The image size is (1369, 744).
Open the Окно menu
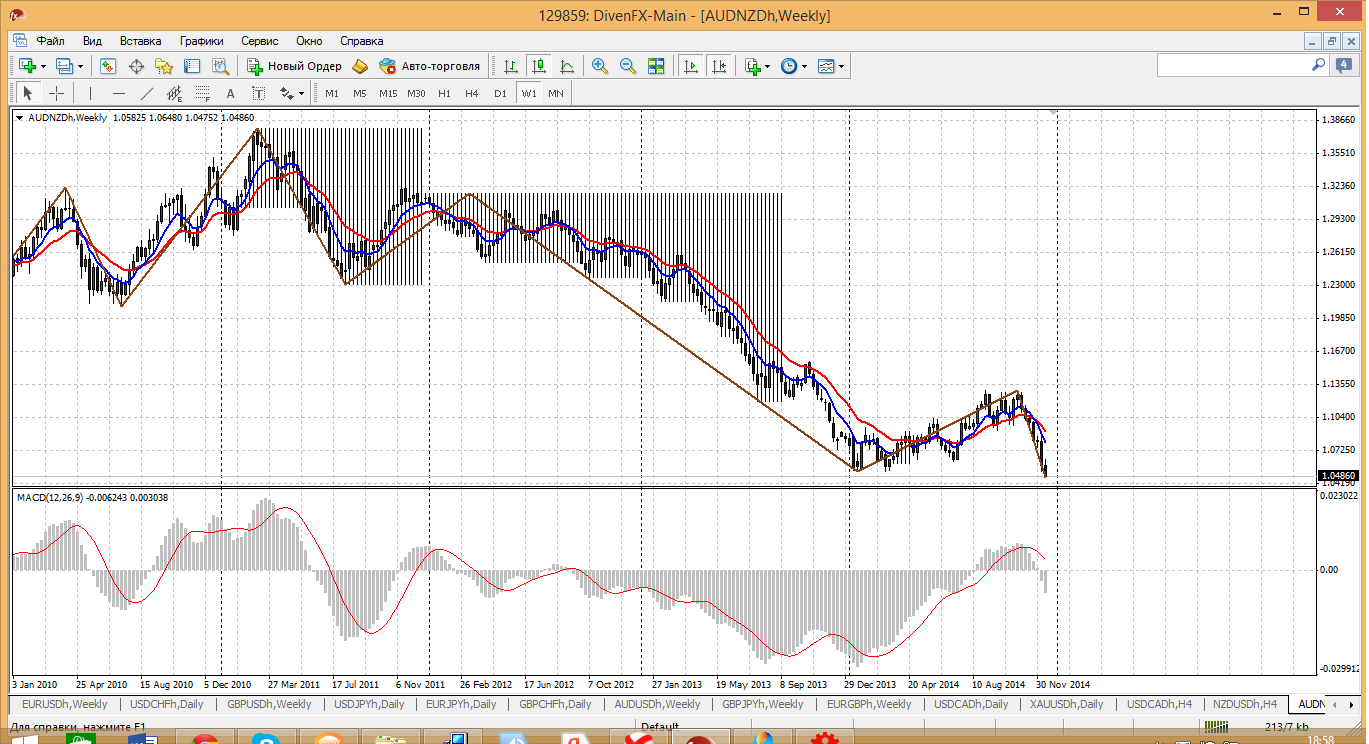click(x=310, y=41)
